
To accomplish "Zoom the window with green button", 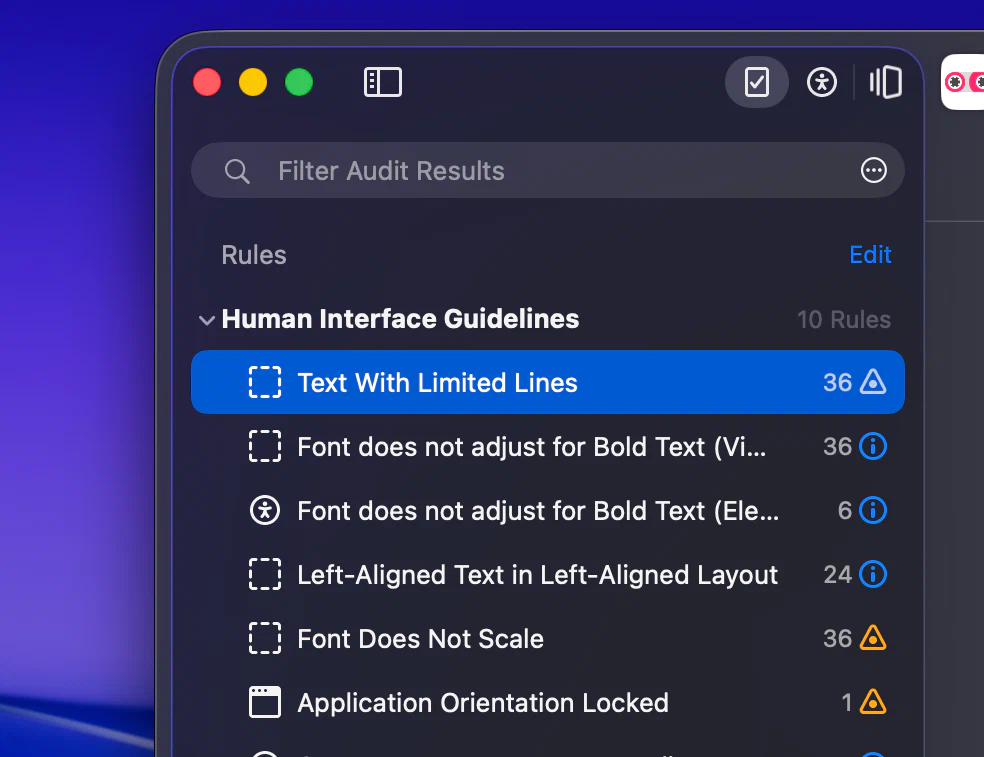I will (299, 82).
